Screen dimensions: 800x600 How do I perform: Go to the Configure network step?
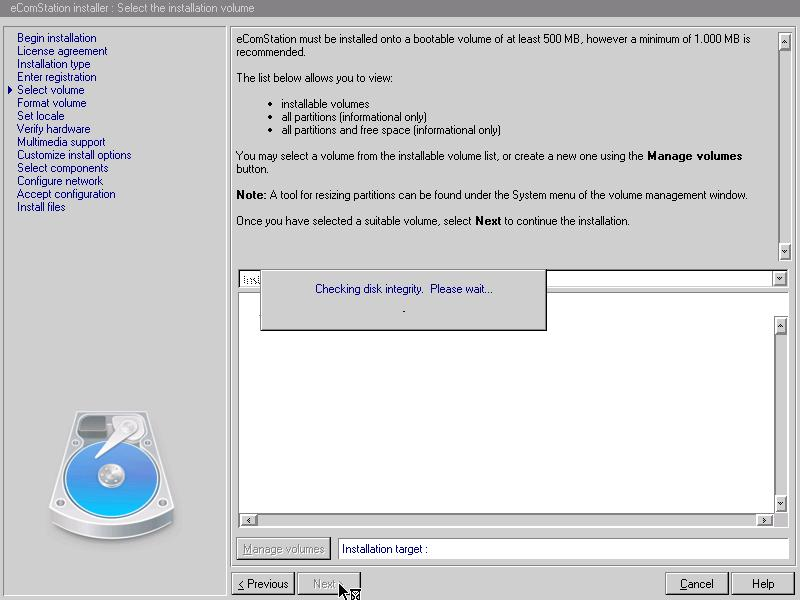[60, 181]
